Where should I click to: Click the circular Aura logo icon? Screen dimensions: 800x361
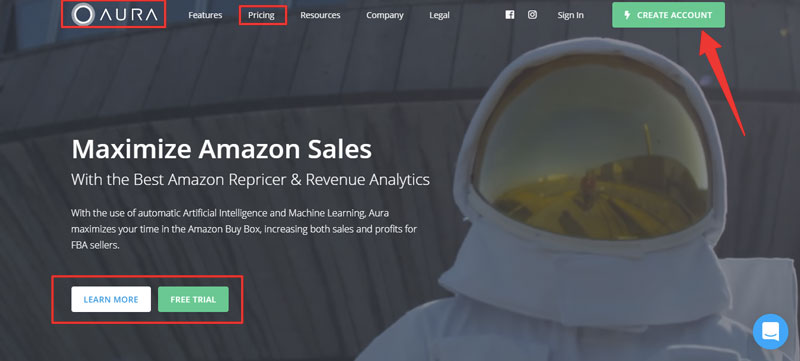point(83,14)
